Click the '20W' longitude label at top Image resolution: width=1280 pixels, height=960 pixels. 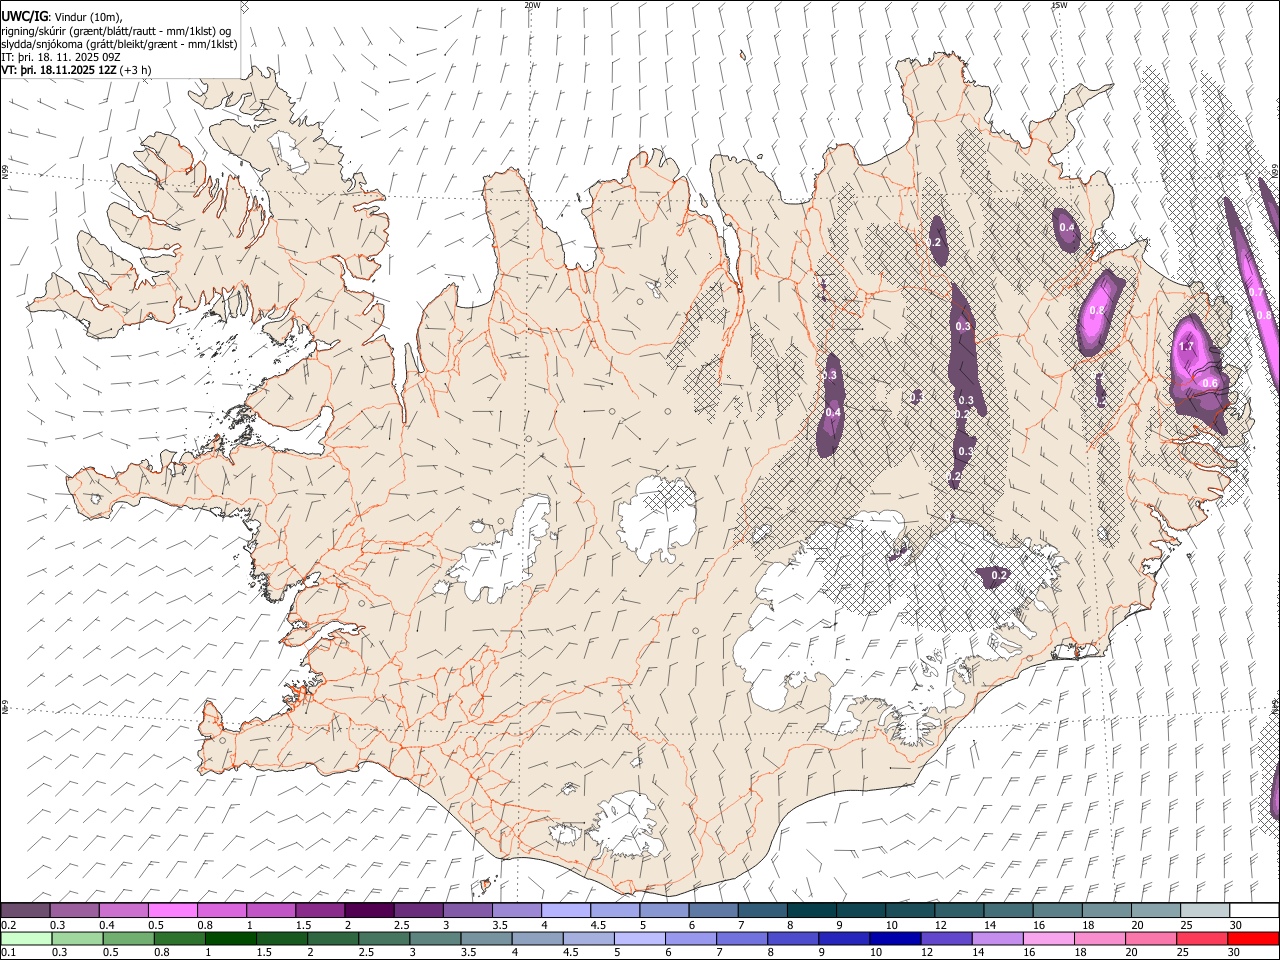[x=532, y=5]
